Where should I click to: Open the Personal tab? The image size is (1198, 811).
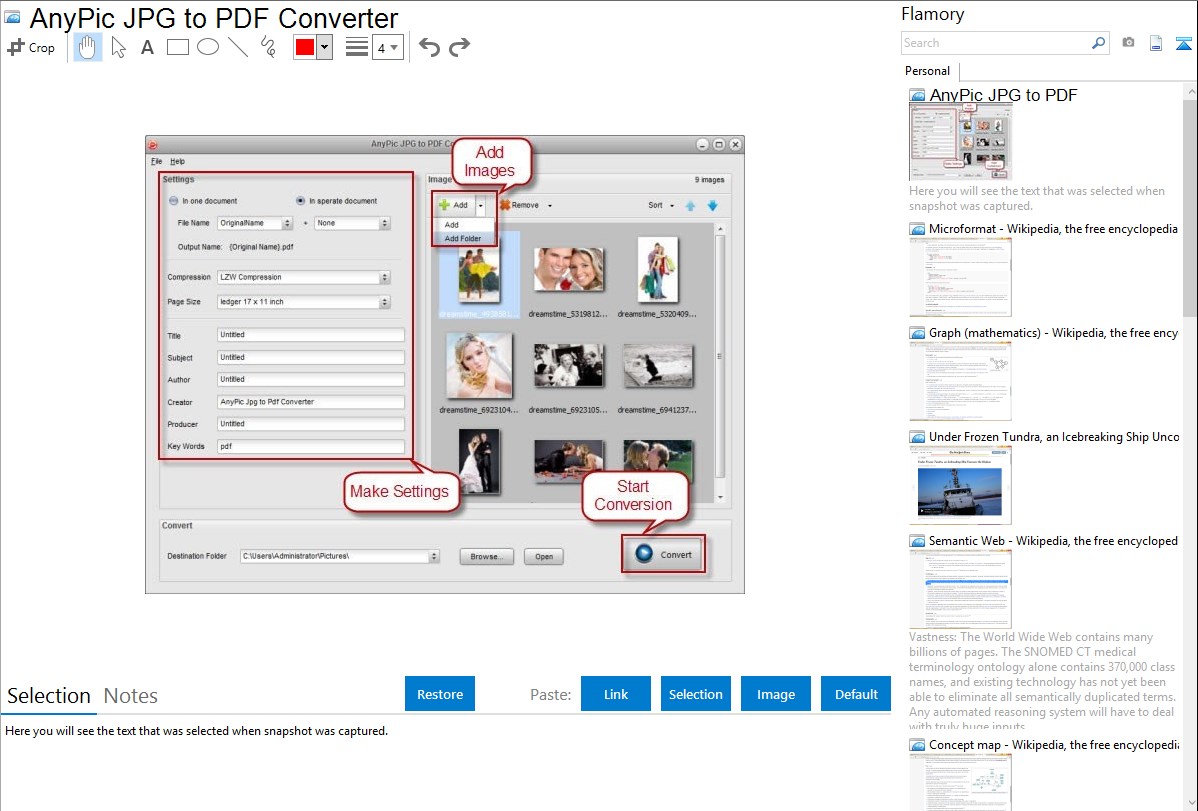click(x=928, y=71)
